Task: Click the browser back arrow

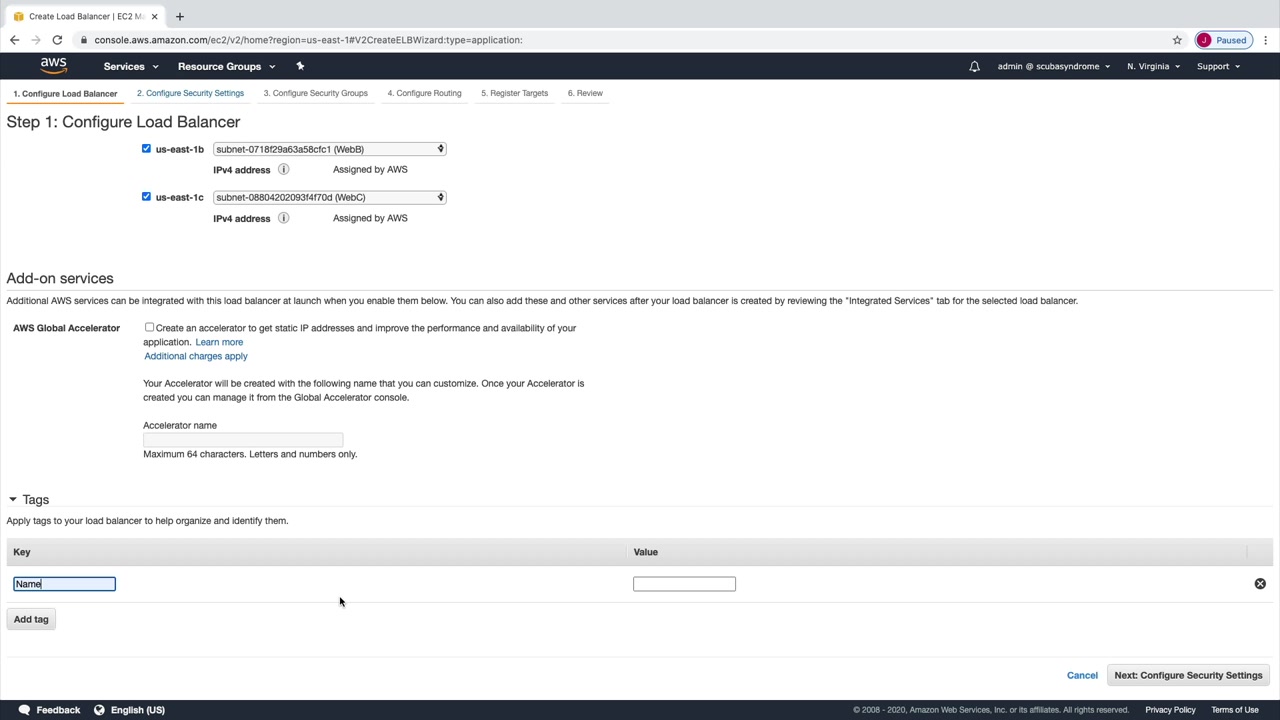Action: pos(14,40)
